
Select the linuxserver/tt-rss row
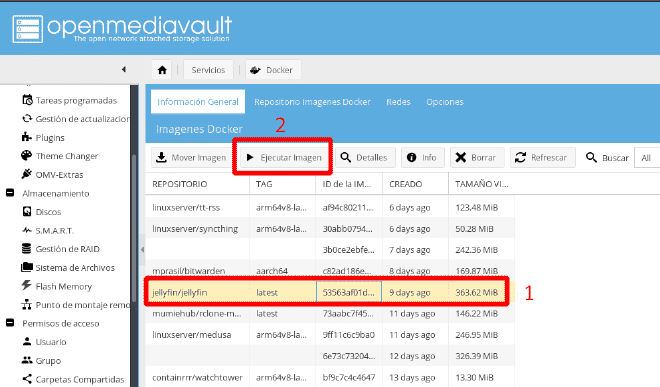[330, 208]
